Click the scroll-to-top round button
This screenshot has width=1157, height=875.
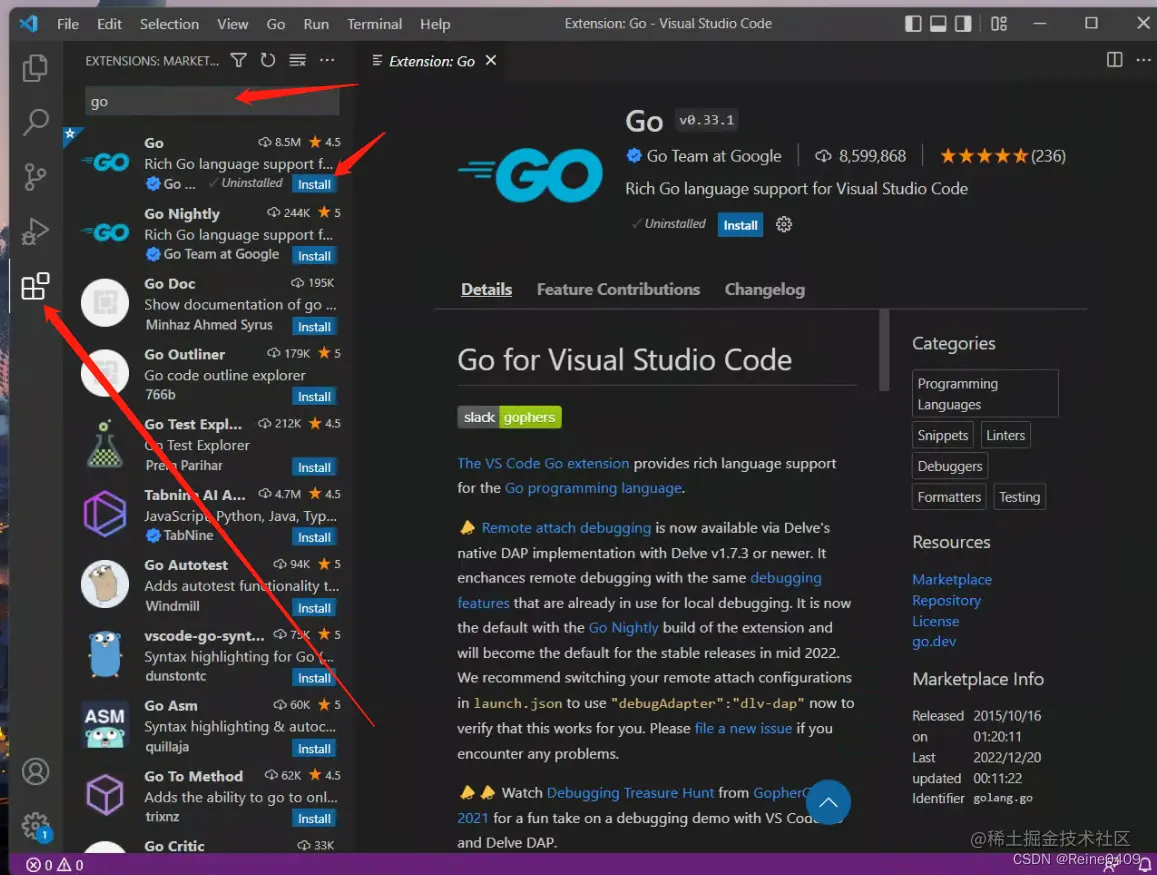point(828,802)
